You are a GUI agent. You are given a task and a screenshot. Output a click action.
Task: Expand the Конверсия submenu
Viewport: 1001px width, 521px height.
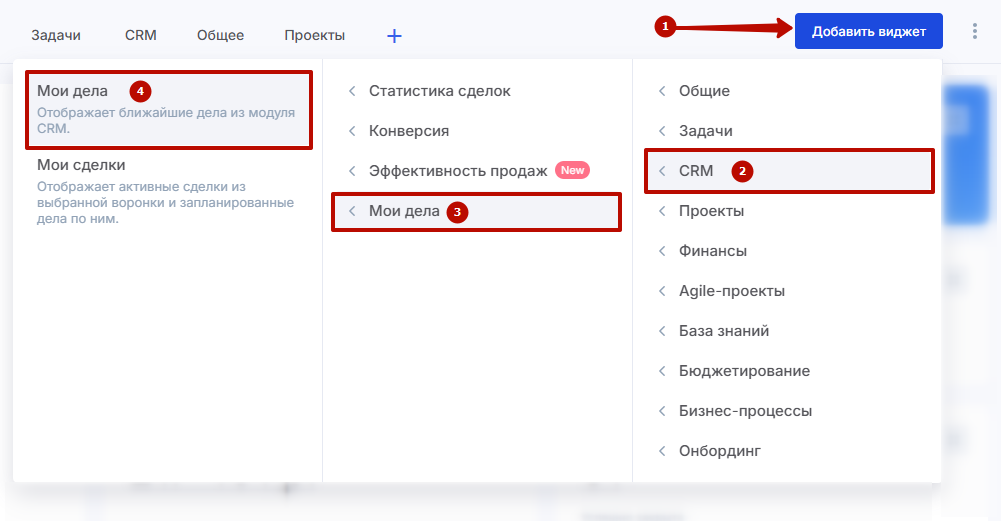[408, 131]
